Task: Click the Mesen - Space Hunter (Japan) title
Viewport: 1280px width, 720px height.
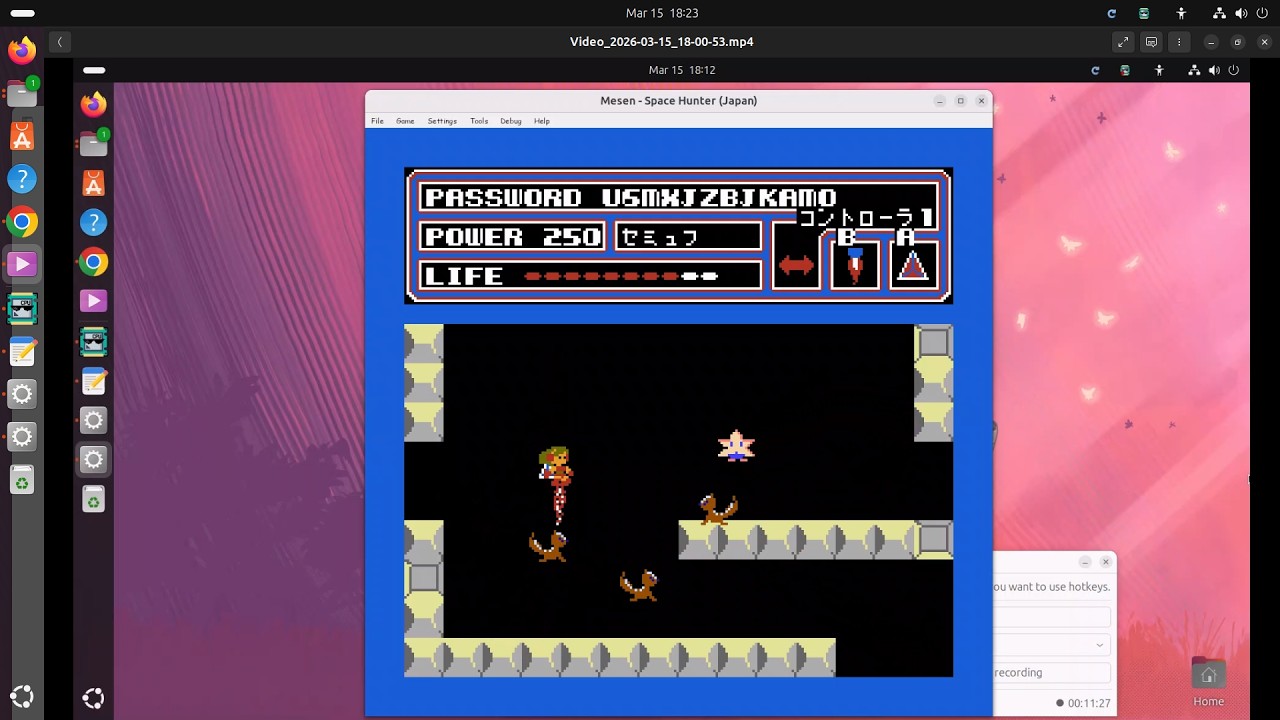Action: (678, 100)
